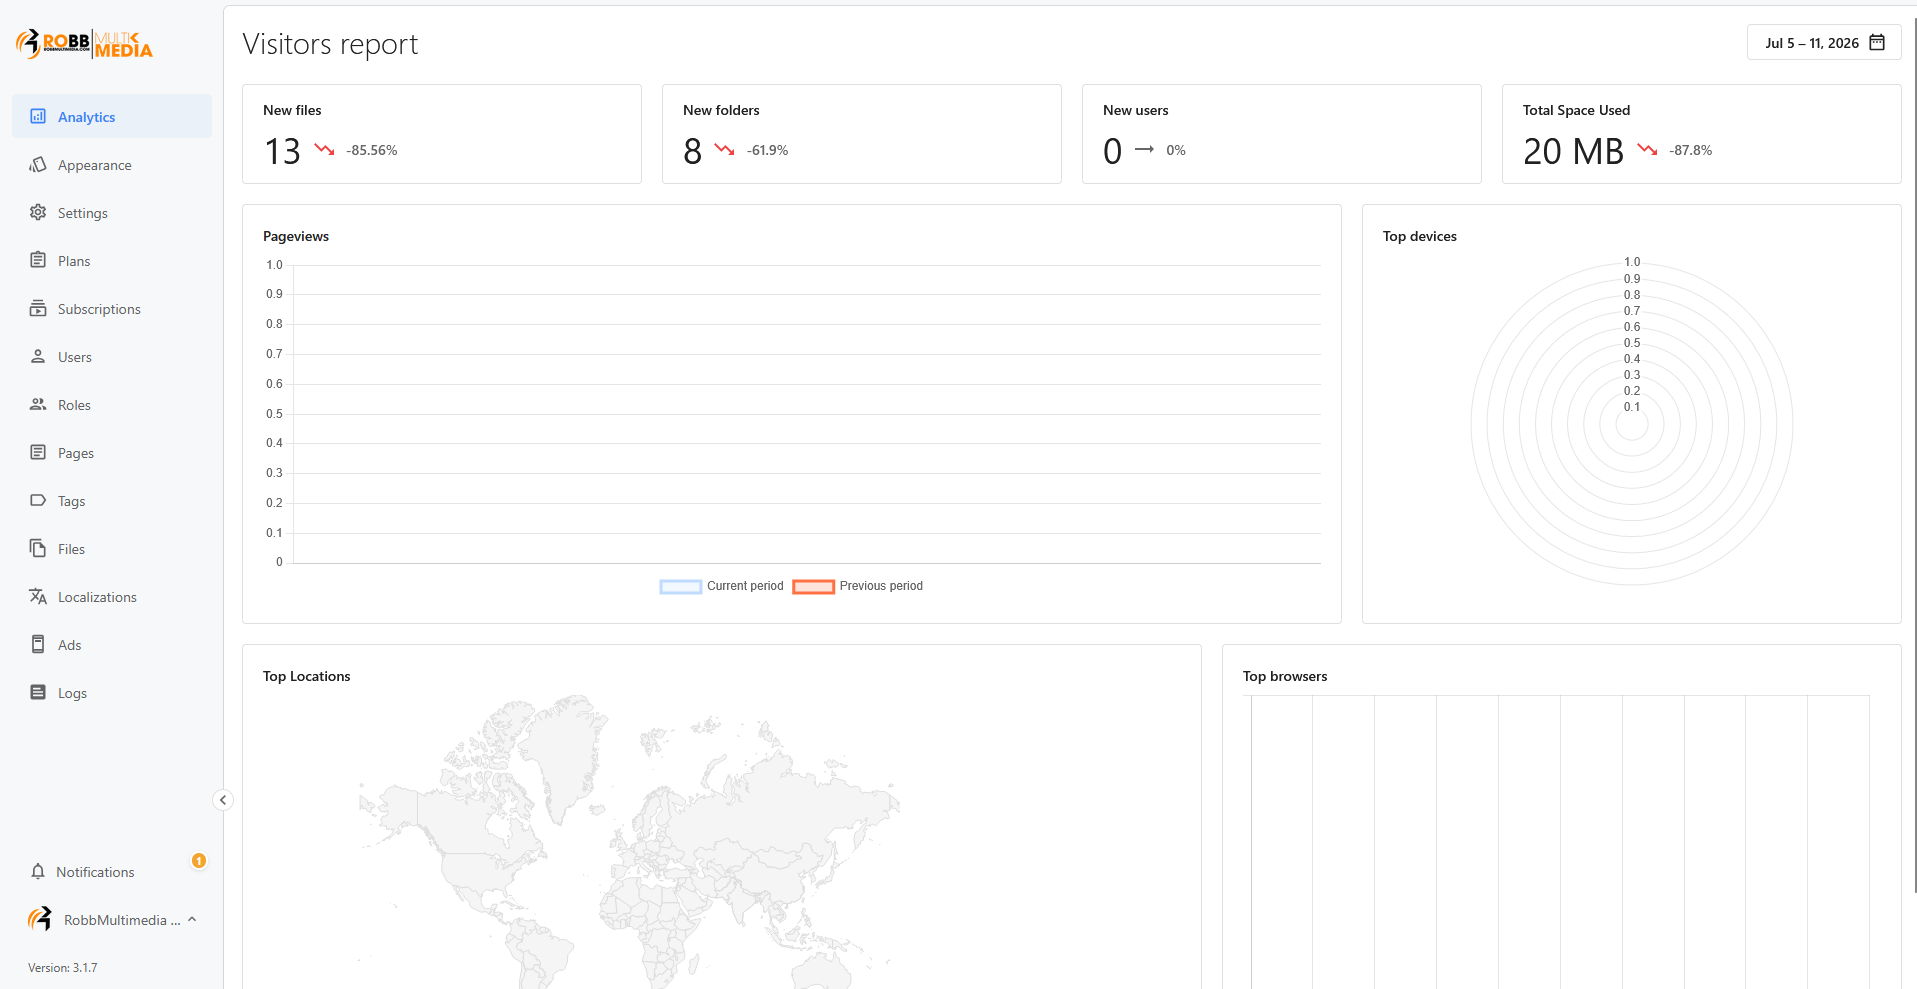Click the Subscriptions icon
Image resolution: width=1917 pixels, height=989 pixels.
pyautogui.click(x=38, y=308)
